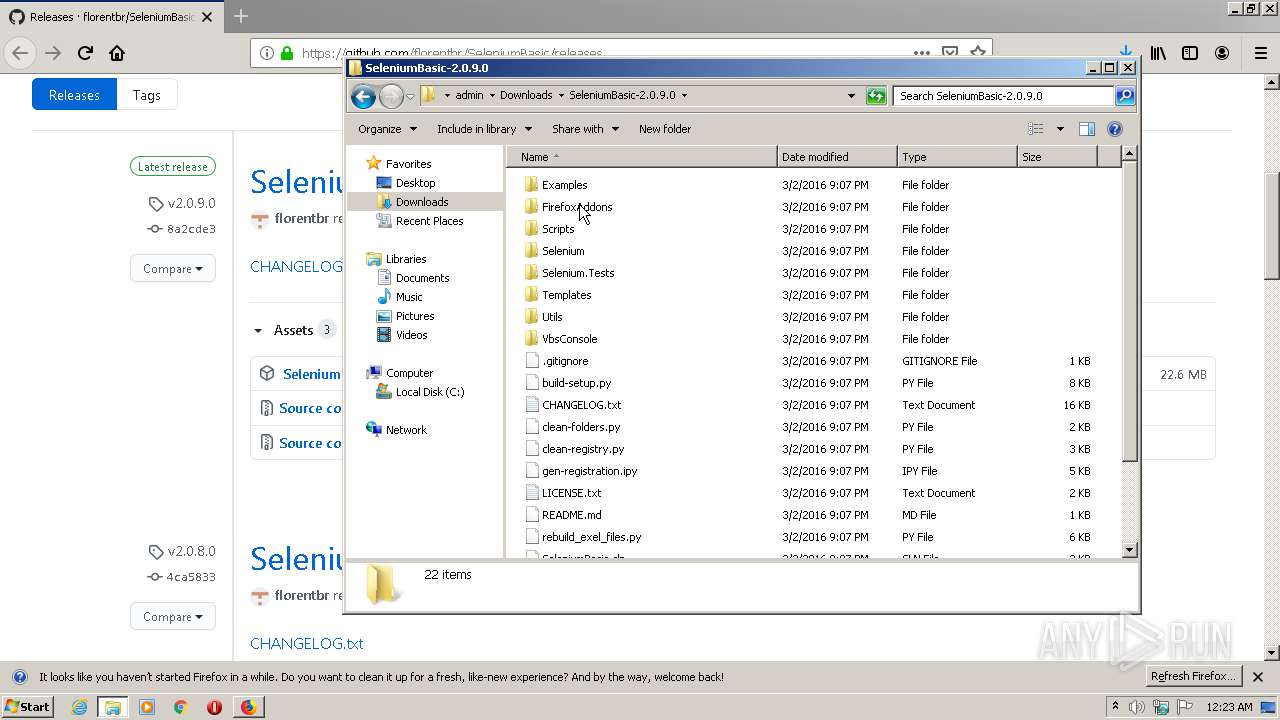Switch to Firefox in the taskbar
Viewport: 1280px width, 720px height.
[x=248, y=707]
